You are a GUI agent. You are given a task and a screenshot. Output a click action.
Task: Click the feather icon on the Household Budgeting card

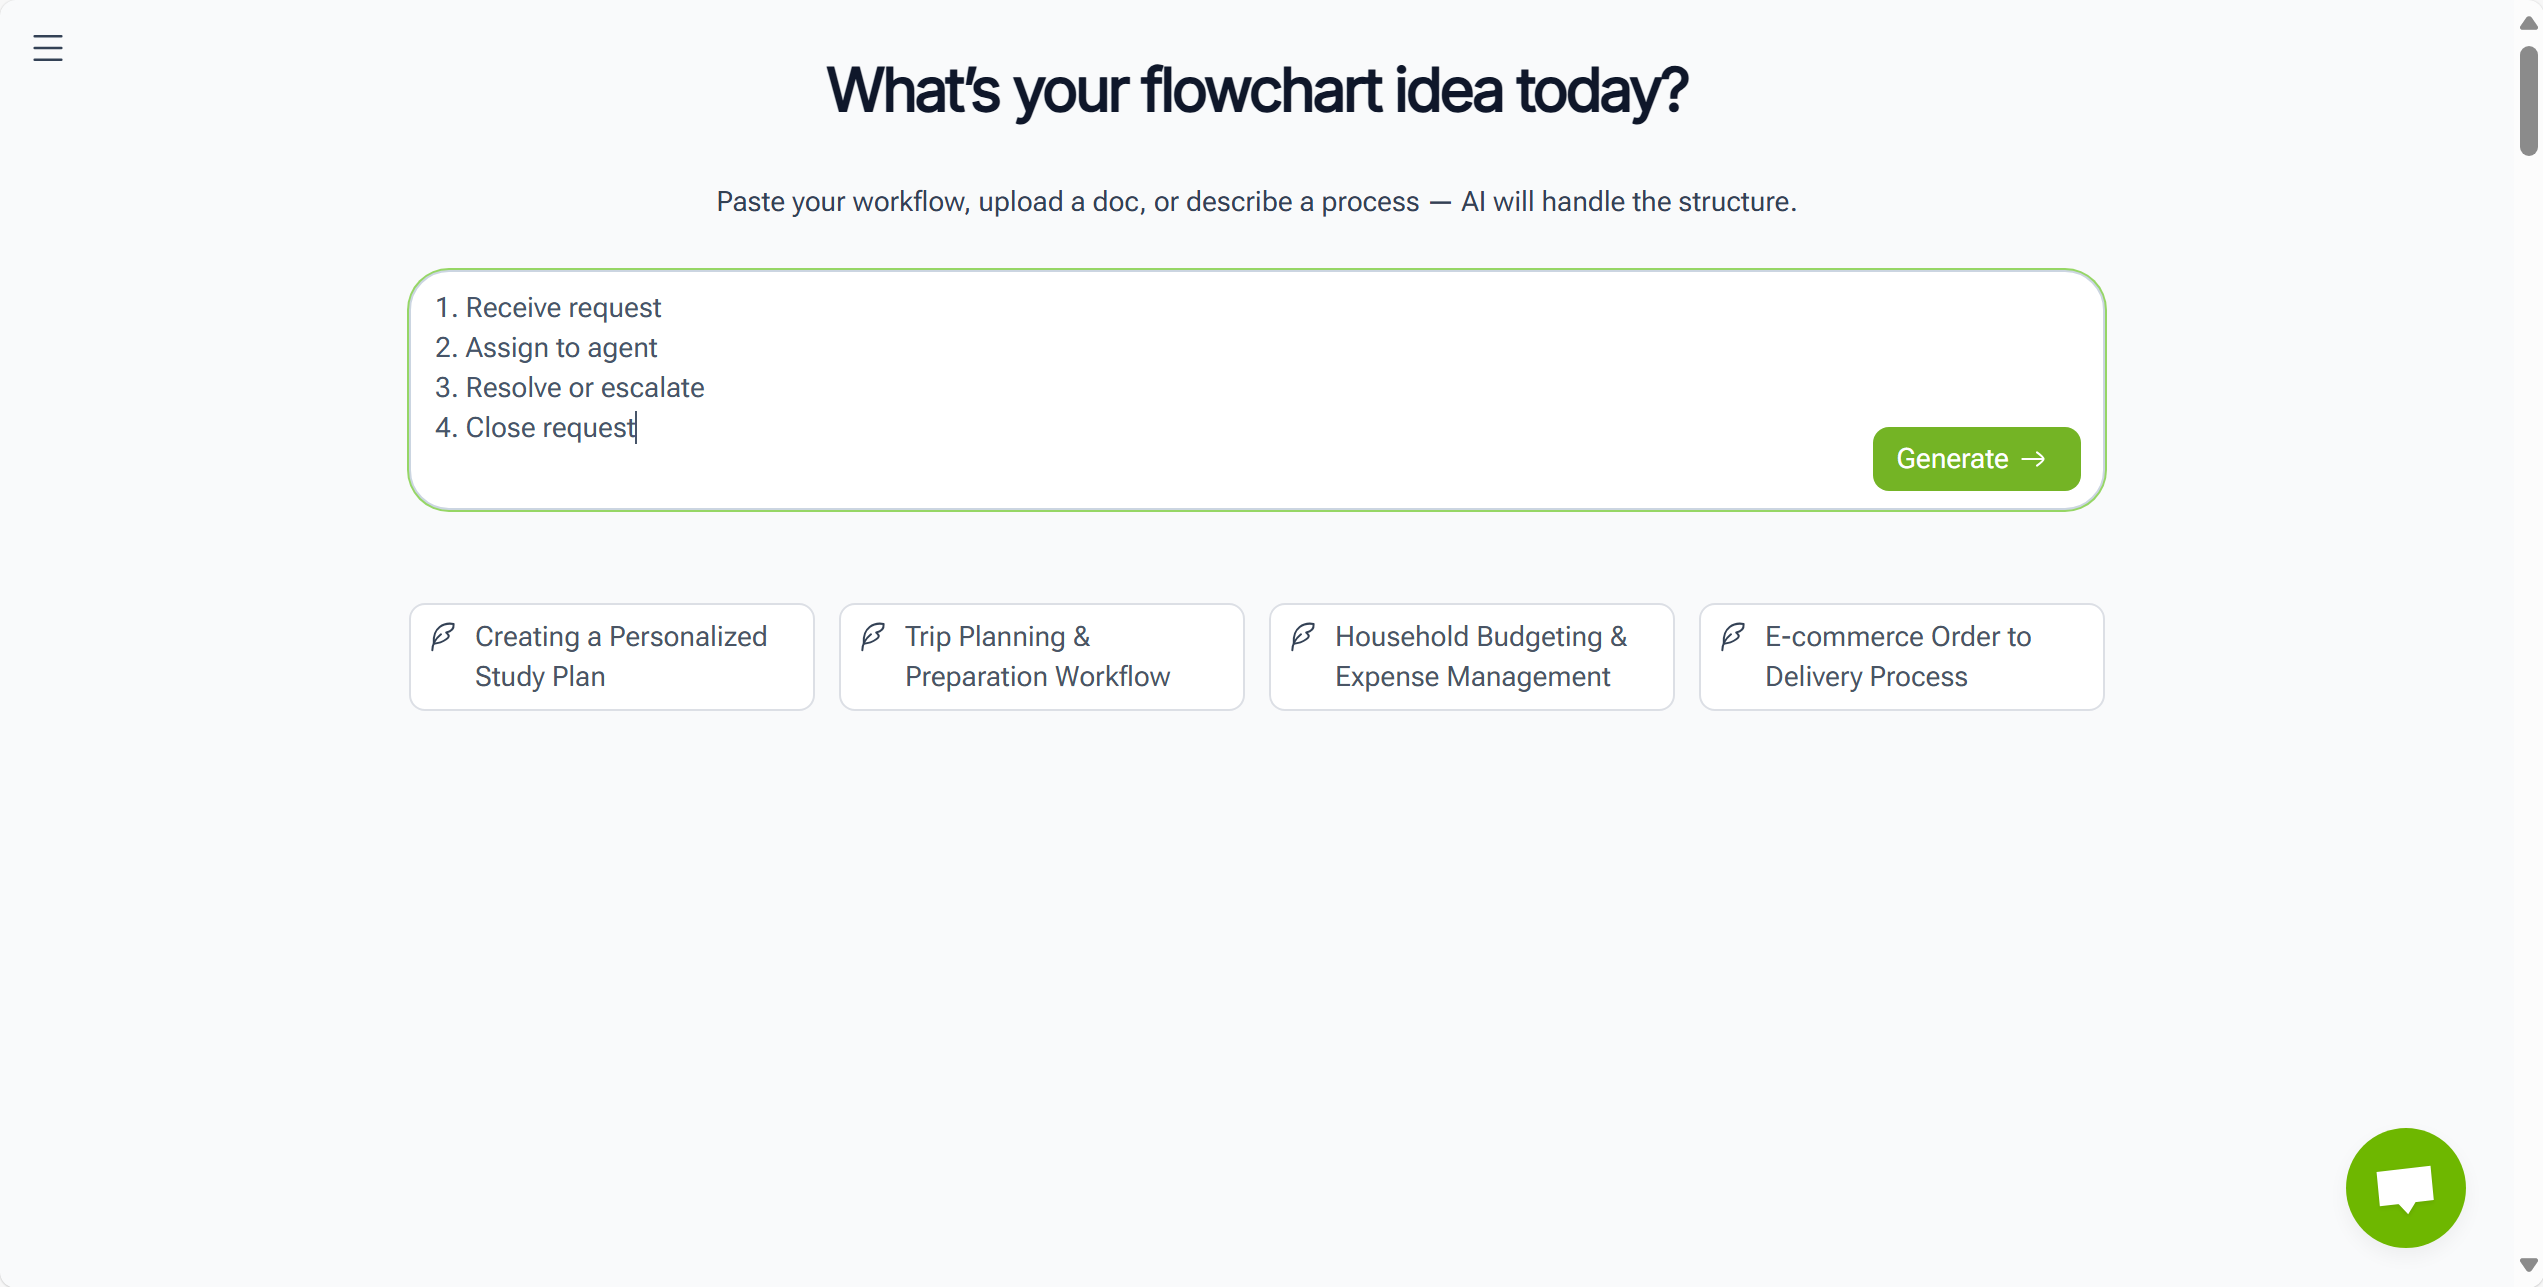coord(1303,636)
